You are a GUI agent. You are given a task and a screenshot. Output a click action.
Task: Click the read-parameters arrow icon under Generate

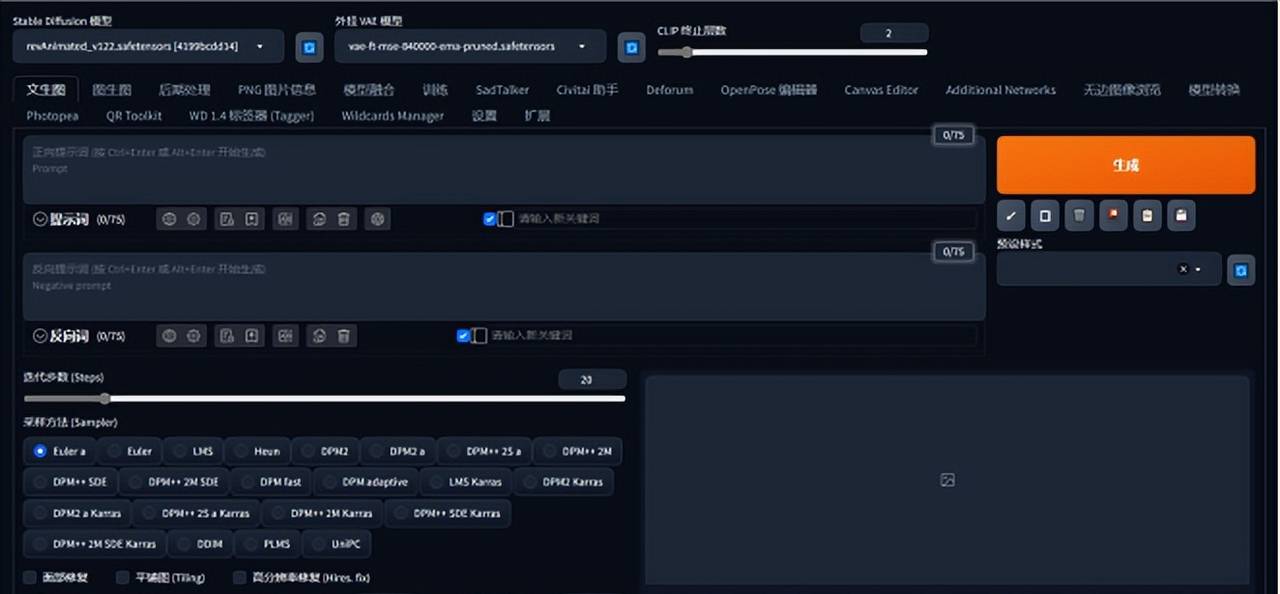pyautogui.click(x=1010, y=215)
